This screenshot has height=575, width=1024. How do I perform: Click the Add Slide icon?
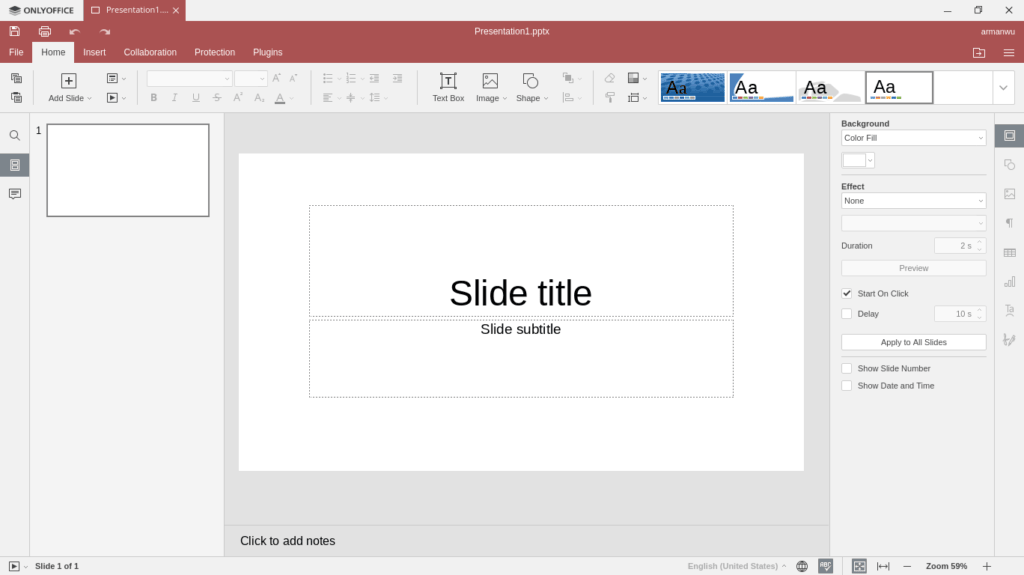click(x=69, y=81)
